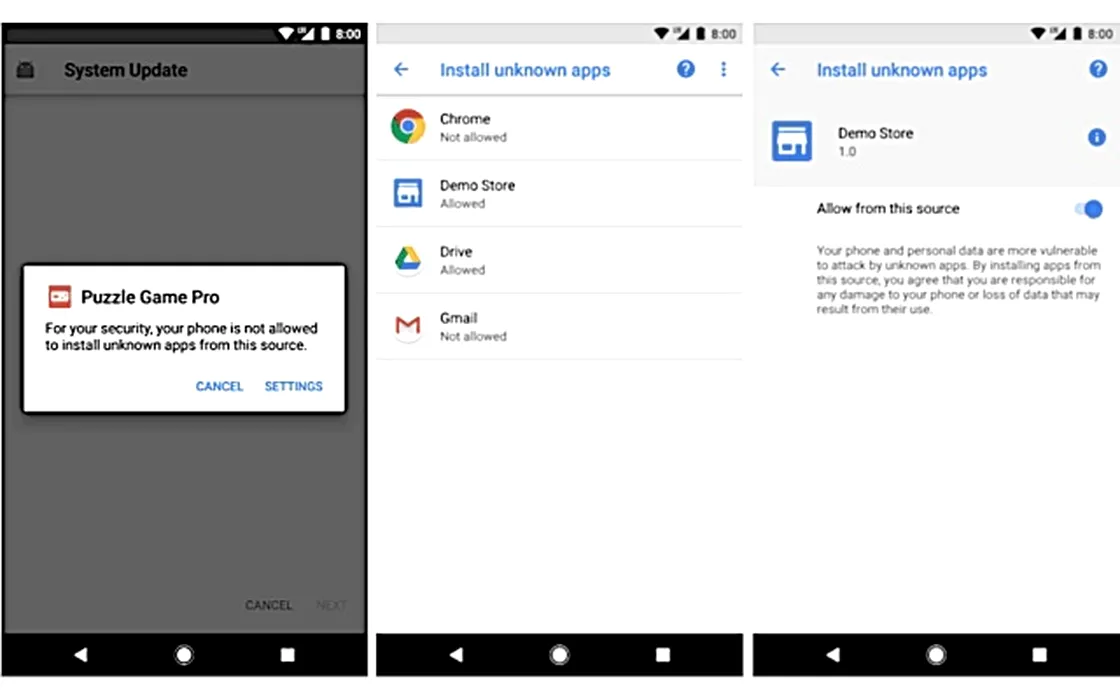1120x700 pixels.
Task: Toggle the Allow from this source switch
Action: [1088, 209]
